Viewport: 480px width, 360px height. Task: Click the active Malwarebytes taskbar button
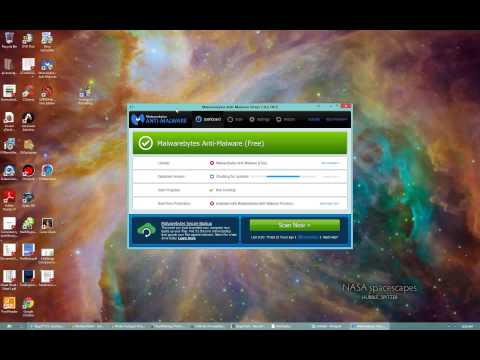(370, 326)
